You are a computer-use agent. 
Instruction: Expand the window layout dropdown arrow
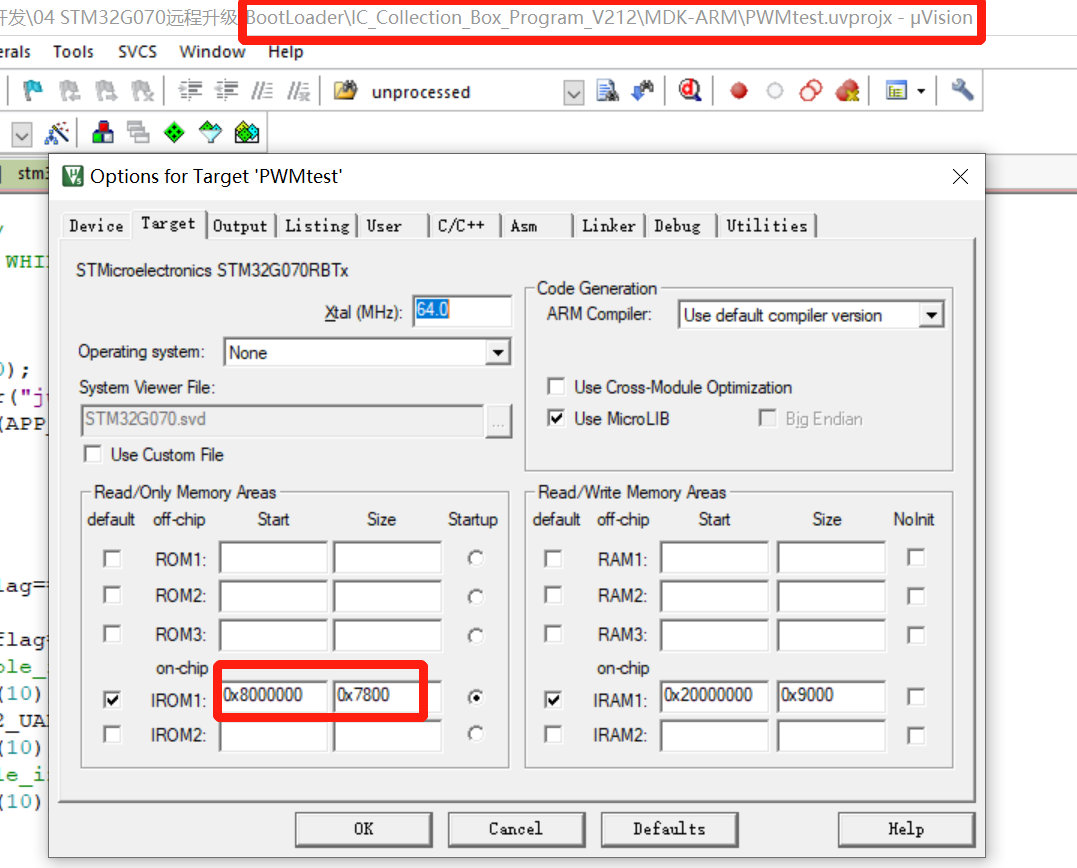tap(921, 91)
